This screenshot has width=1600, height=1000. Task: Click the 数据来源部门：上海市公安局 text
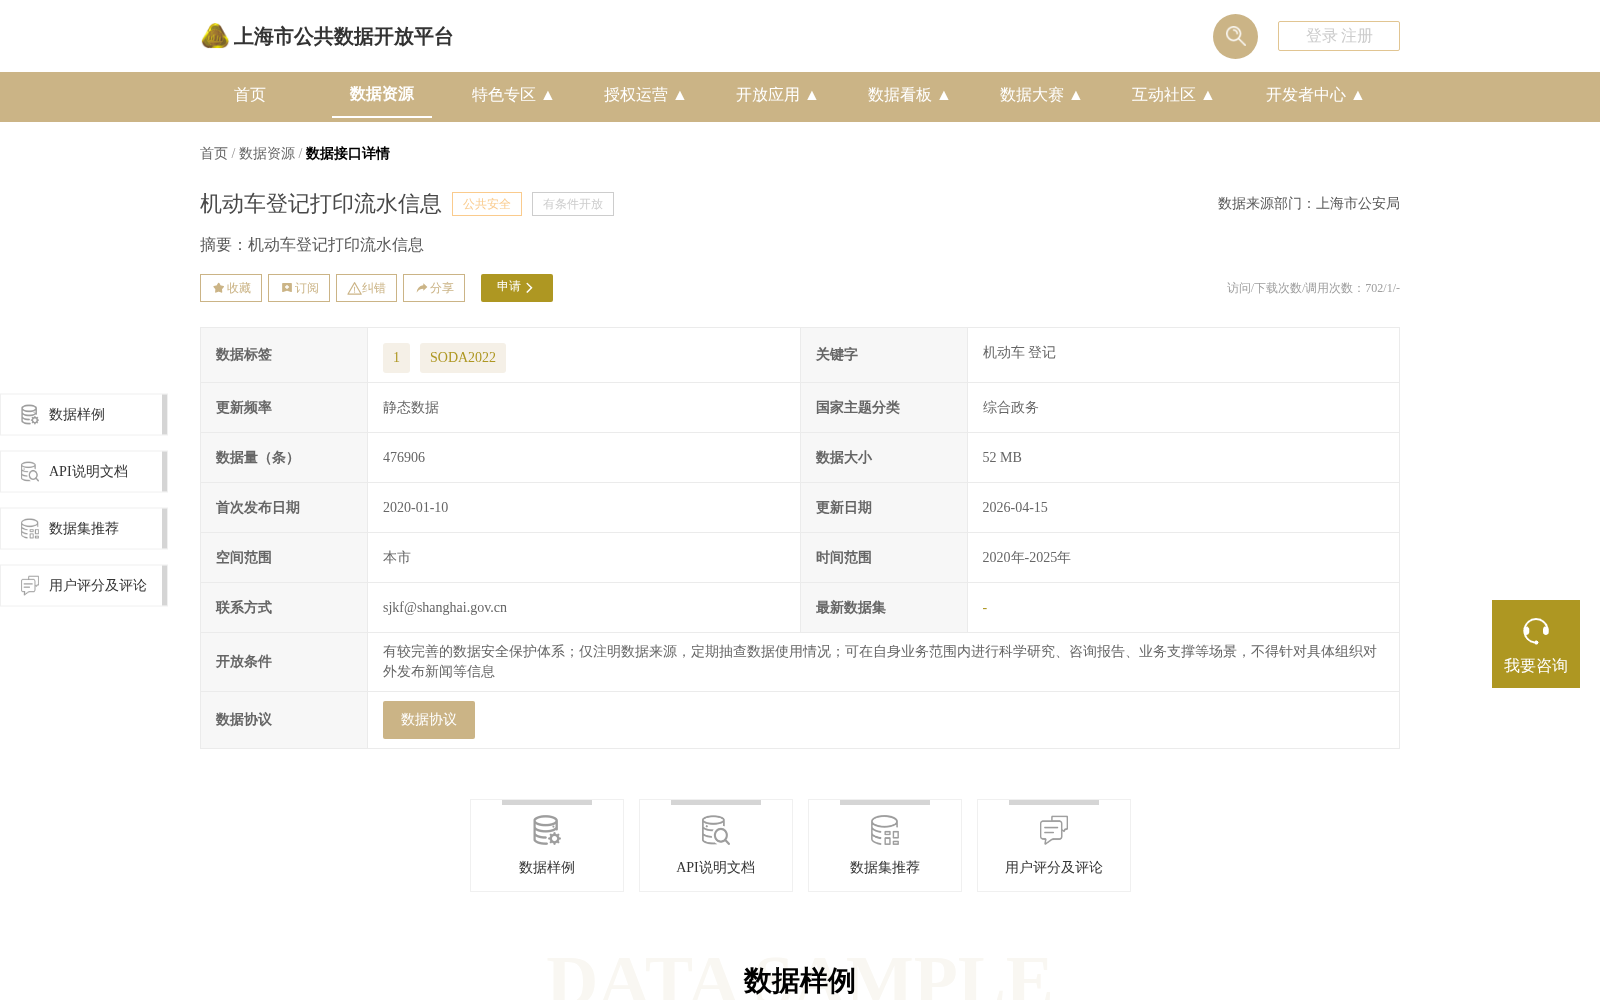click(1309, 204)
